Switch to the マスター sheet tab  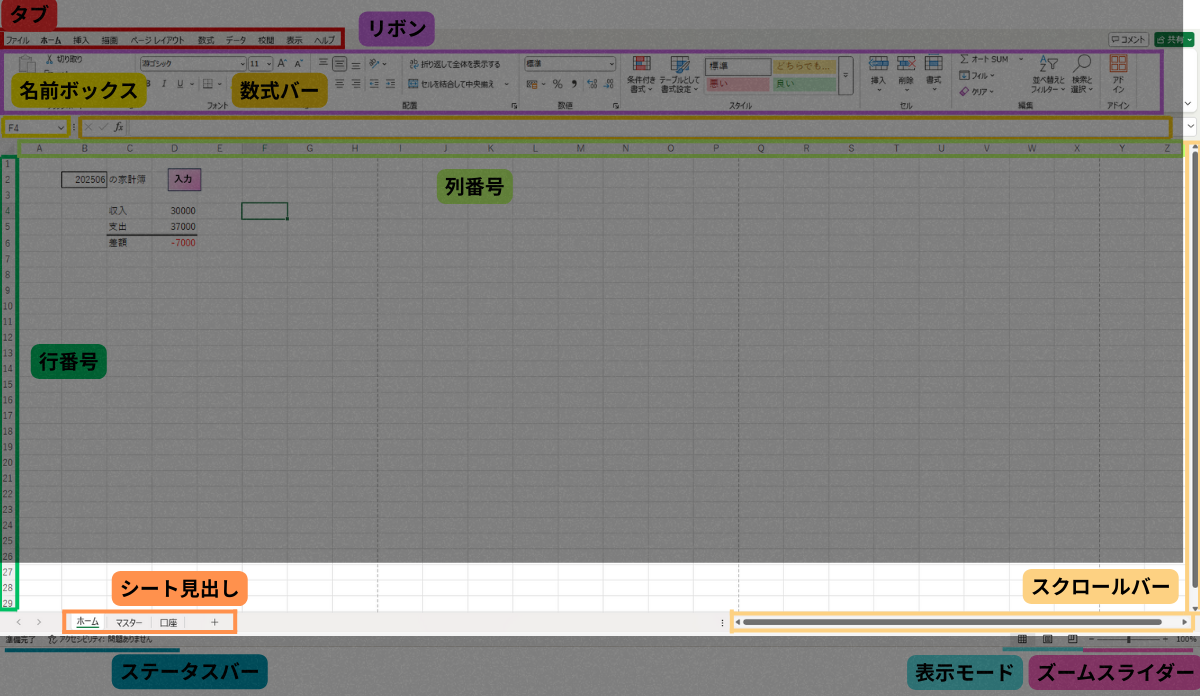pyautogui.click(x=129, y=622)
